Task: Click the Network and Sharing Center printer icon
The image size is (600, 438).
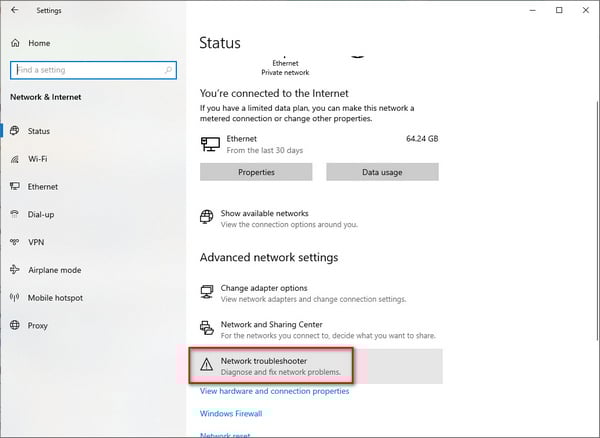Action: pos(207,328)
